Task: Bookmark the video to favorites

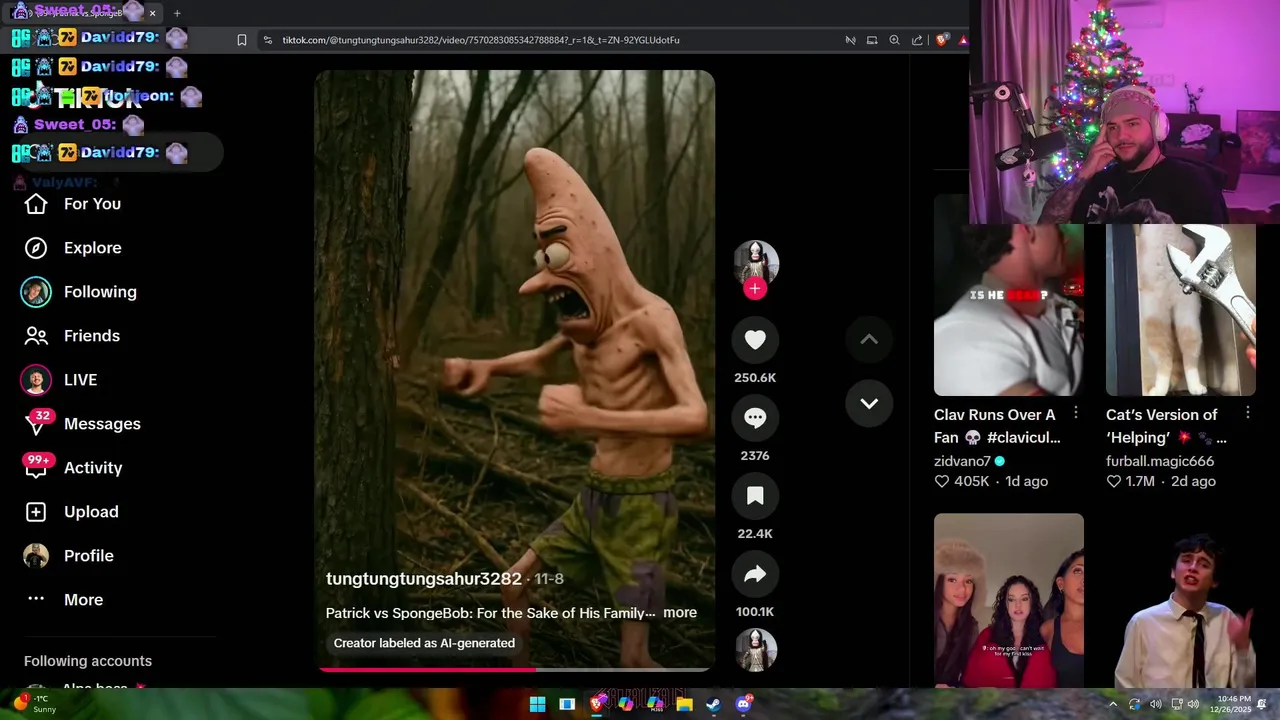Action: pyautogui.click(x=755, y=496)
